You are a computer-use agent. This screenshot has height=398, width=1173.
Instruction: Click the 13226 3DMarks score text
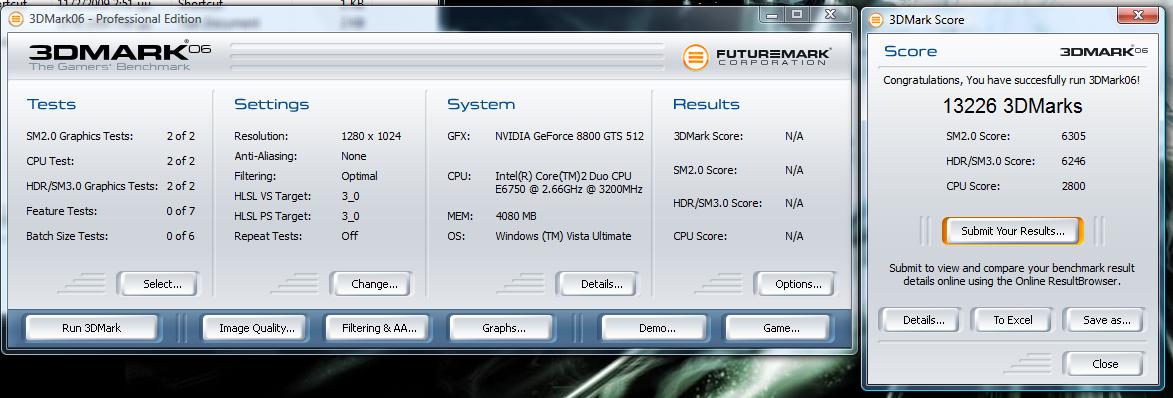coord(1012,105)
